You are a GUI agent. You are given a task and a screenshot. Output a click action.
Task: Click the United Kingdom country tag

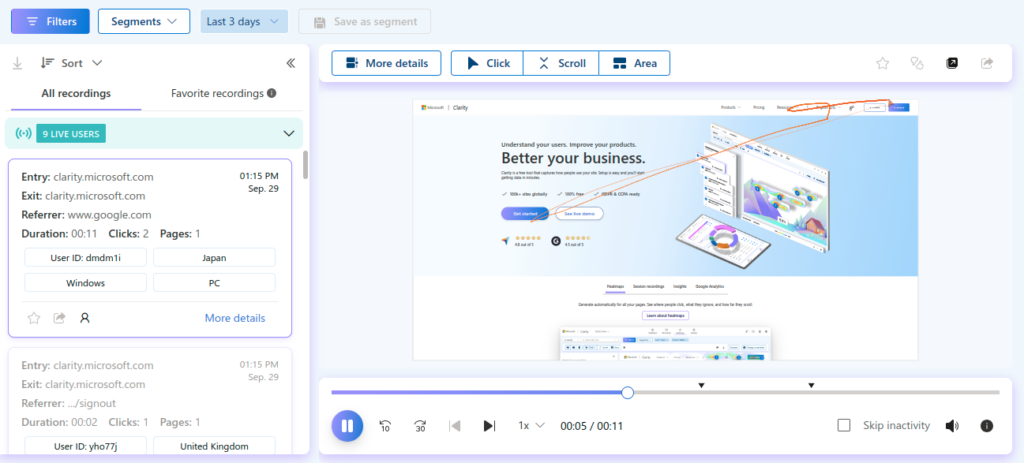click(214, 447)
